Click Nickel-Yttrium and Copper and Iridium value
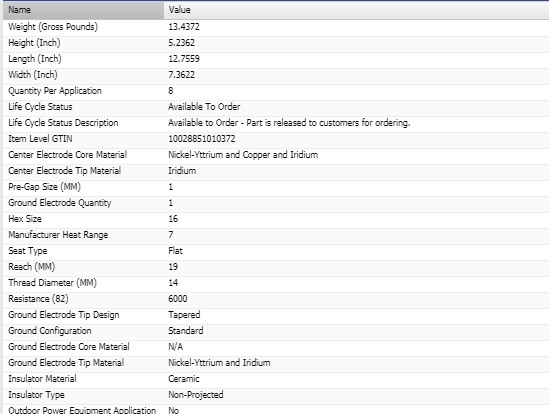Screen dimensions: 549x414 (x=243, y=155)
